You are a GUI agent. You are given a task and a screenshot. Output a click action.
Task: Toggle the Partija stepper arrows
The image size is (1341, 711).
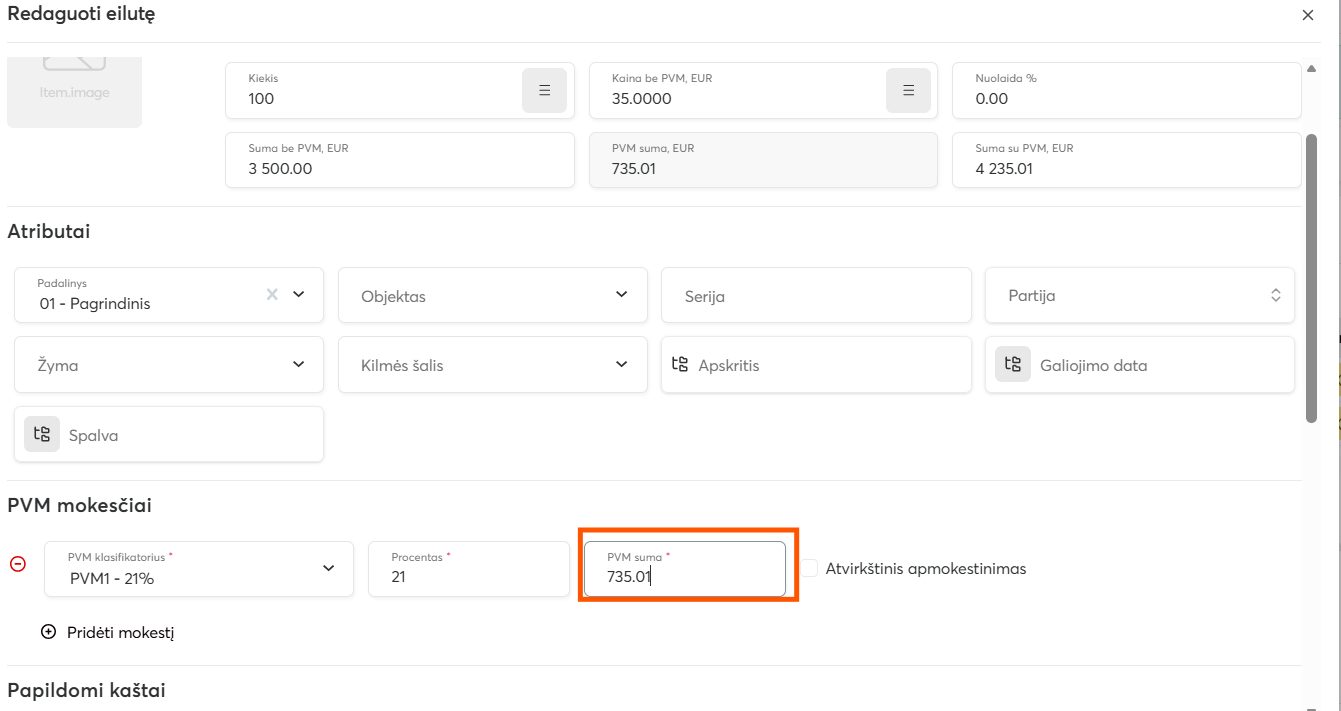(1275, 295)
